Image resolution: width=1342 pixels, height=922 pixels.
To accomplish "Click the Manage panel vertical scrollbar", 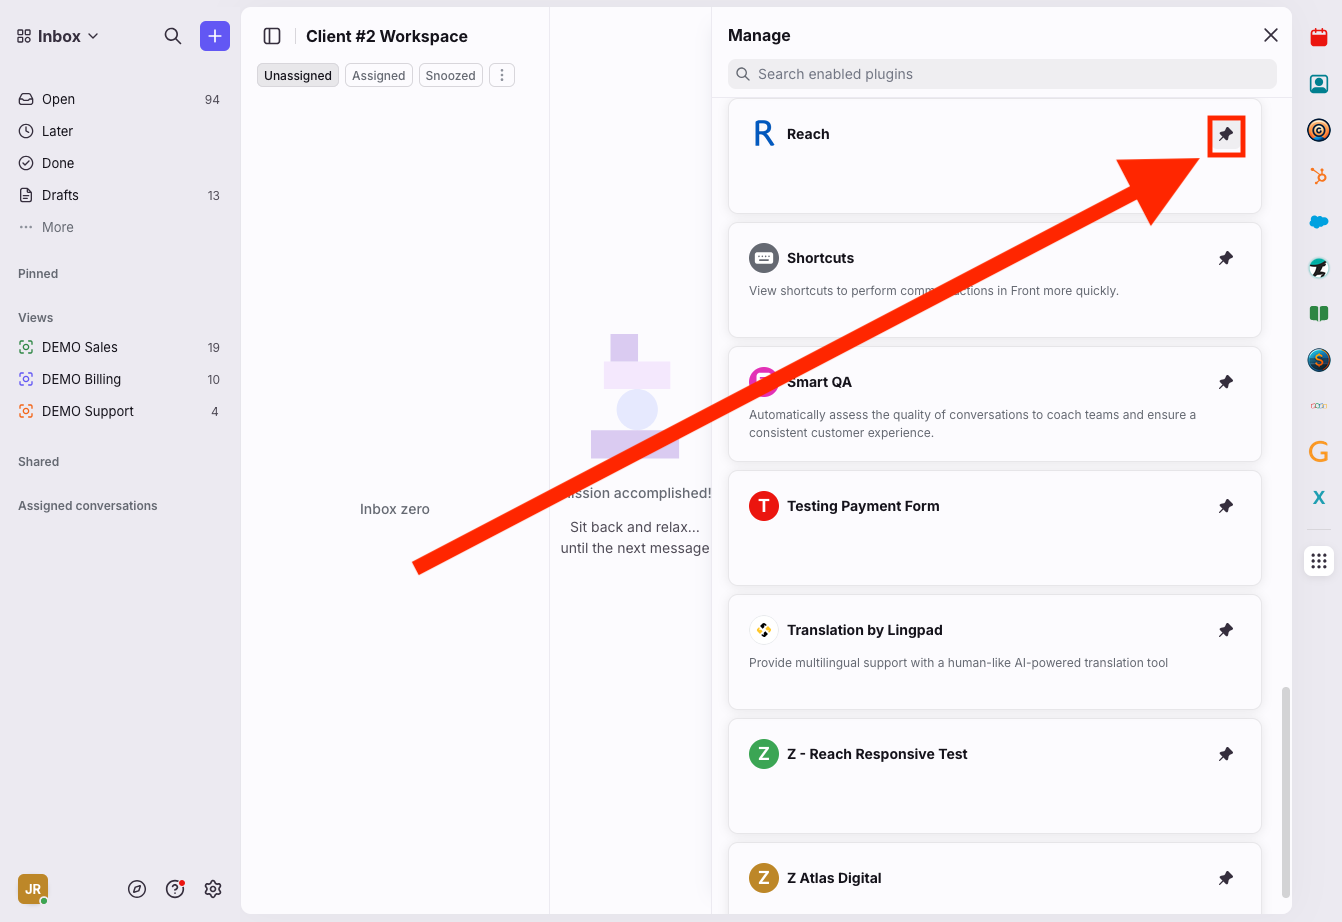I will click(x=1285, y=790).
